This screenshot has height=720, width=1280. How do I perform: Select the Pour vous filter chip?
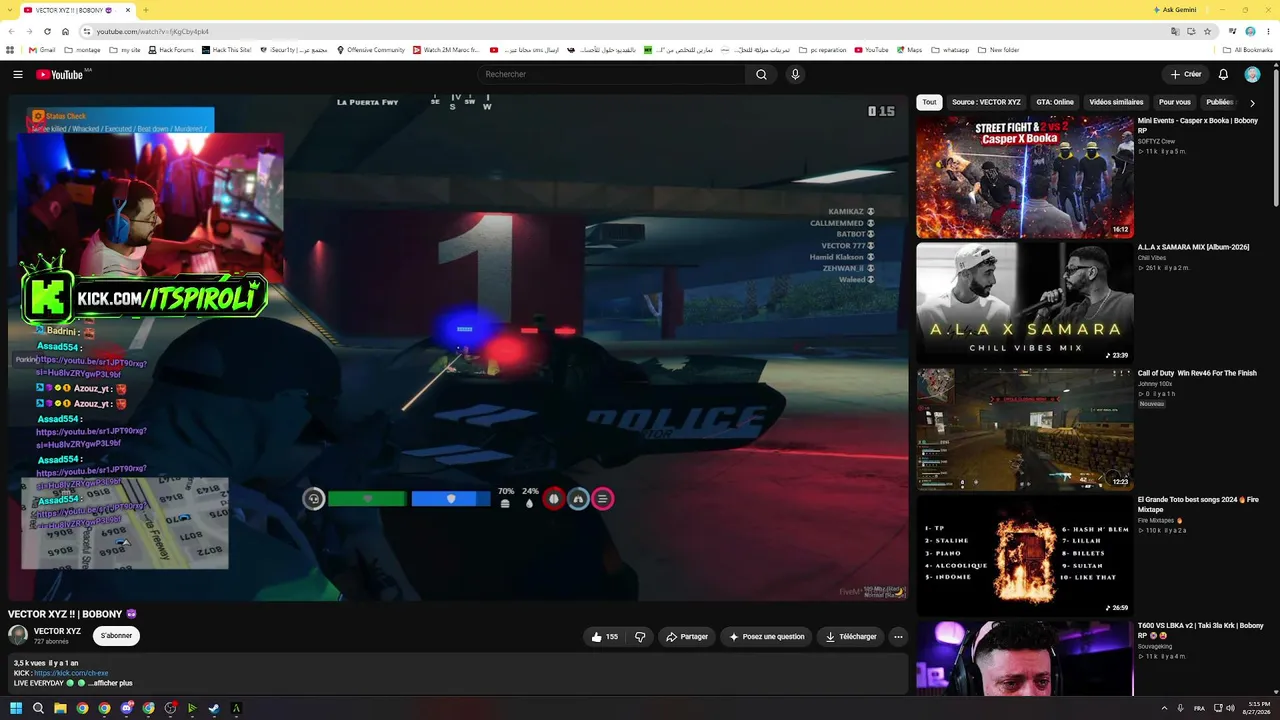point(1175,102)
